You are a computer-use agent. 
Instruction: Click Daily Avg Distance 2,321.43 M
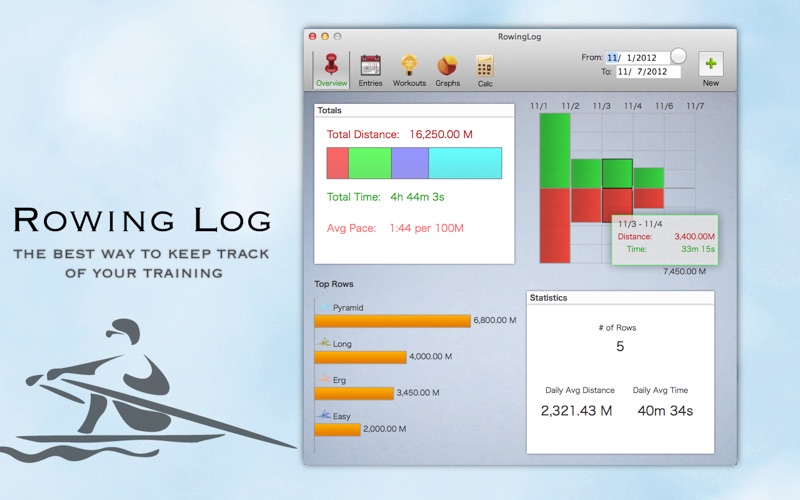coord(577,411)
